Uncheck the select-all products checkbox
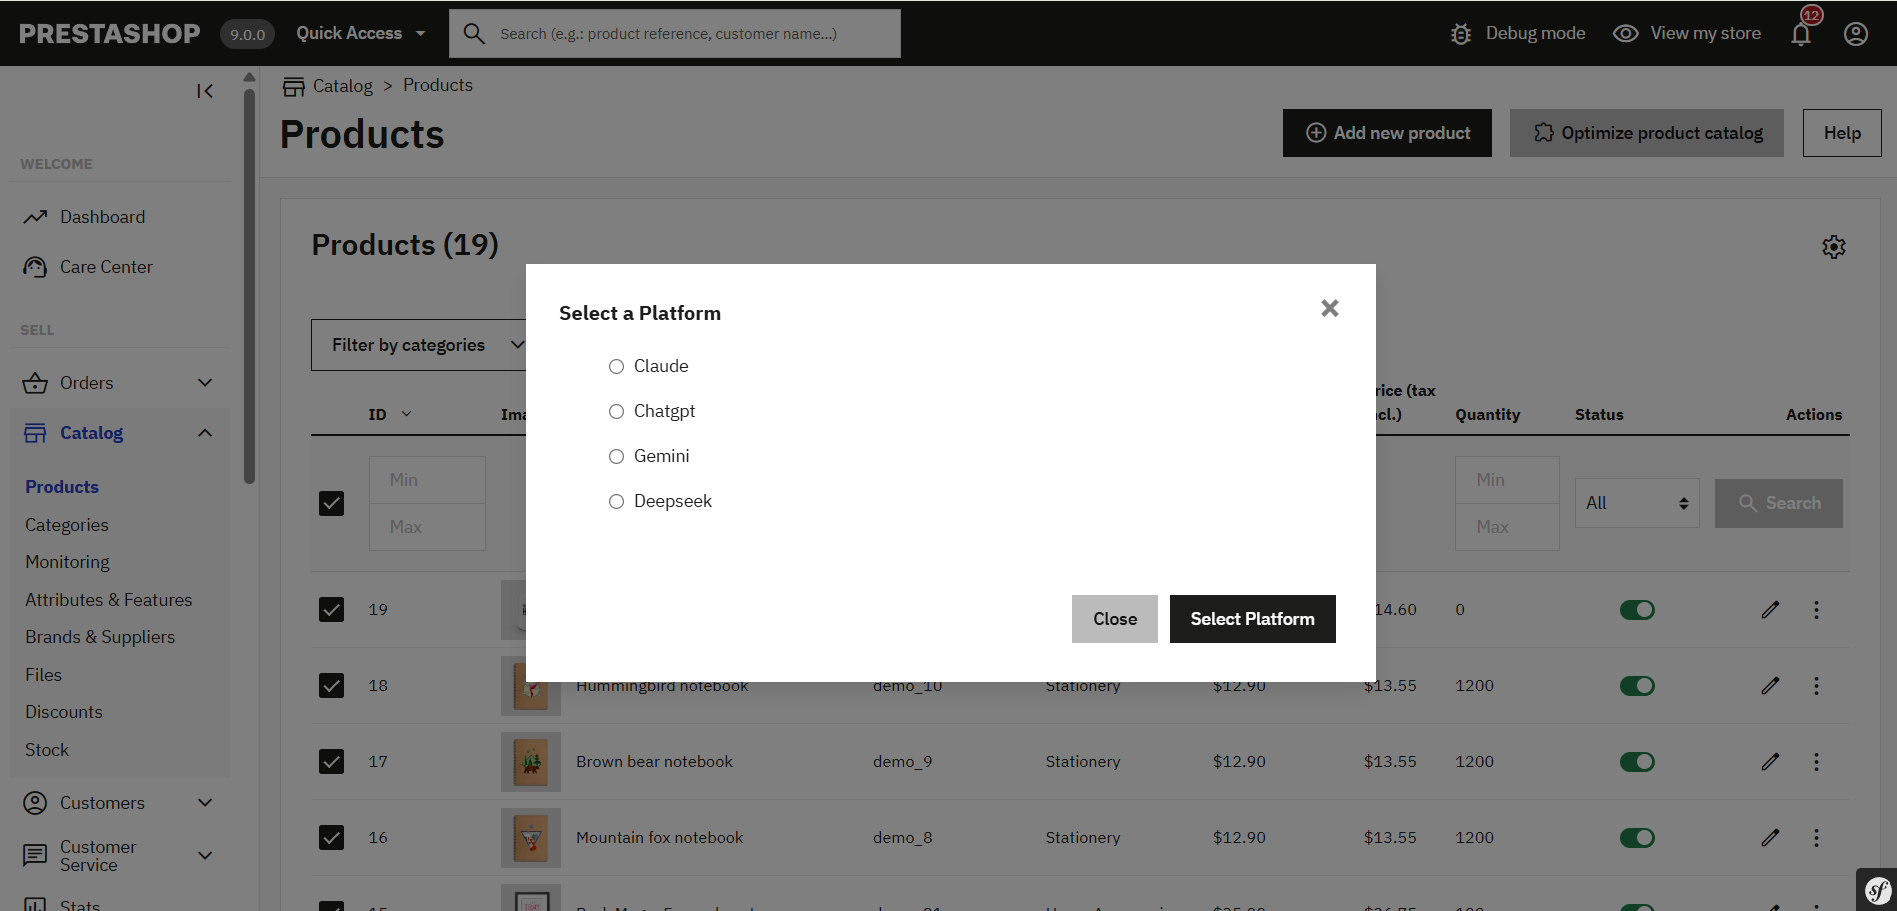This screenshot has width=1897, height=911. [x=331, y=503]
